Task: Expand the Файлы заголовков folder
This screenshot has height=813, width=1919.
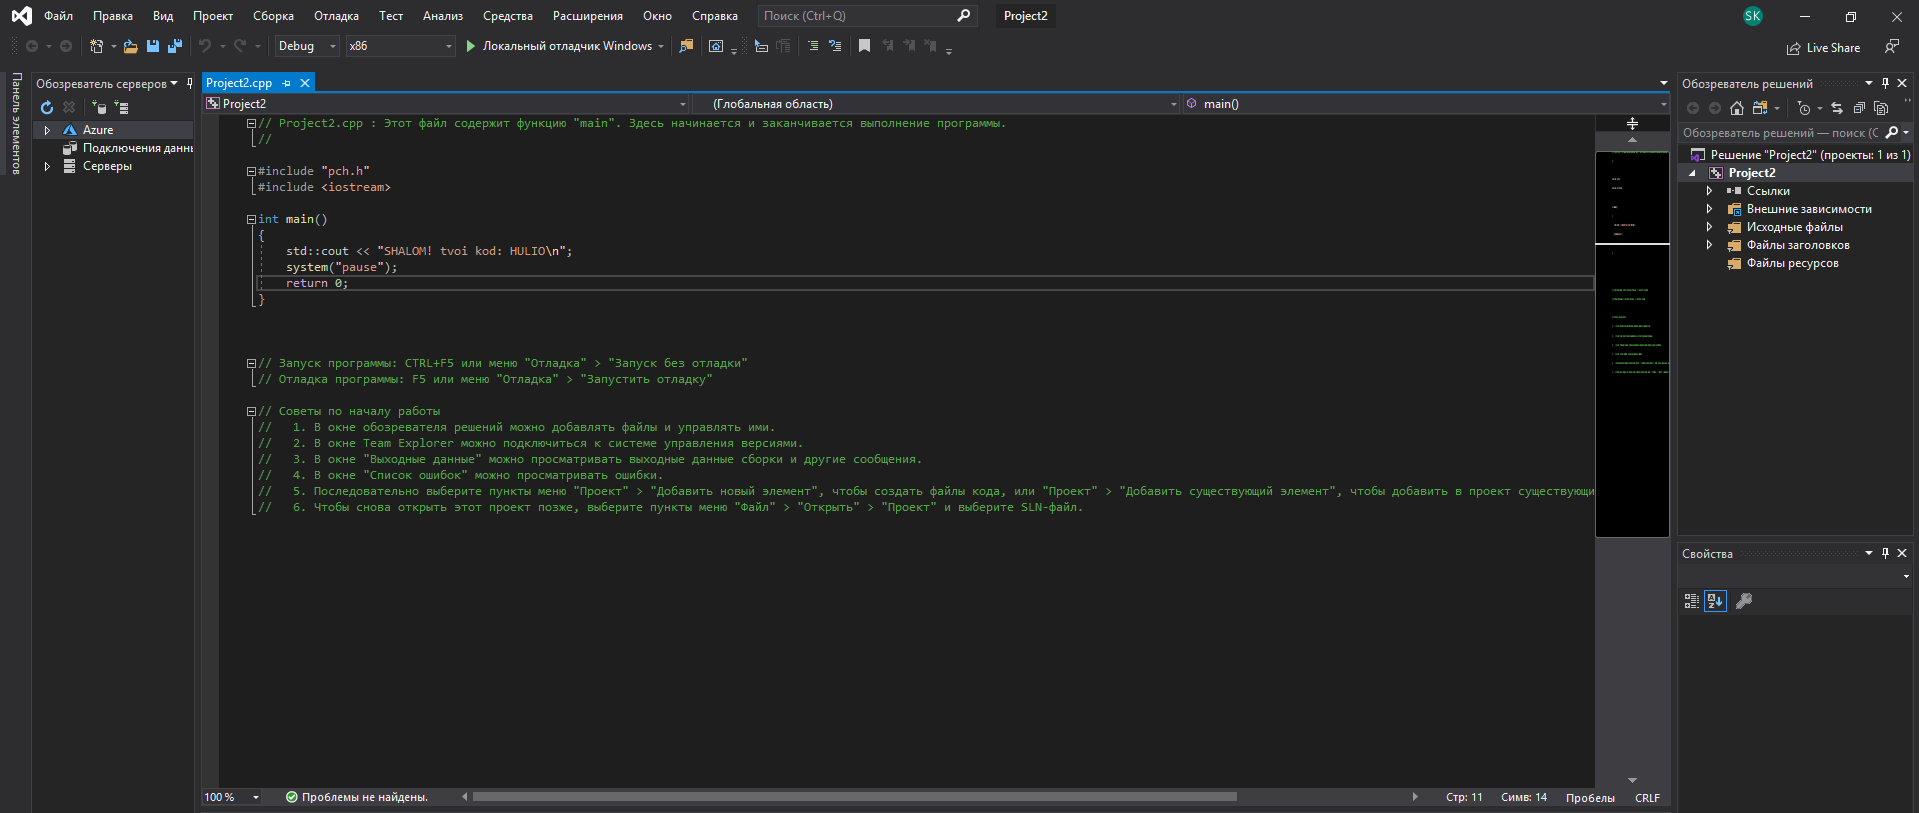Action: click(x=1709, y=245)
